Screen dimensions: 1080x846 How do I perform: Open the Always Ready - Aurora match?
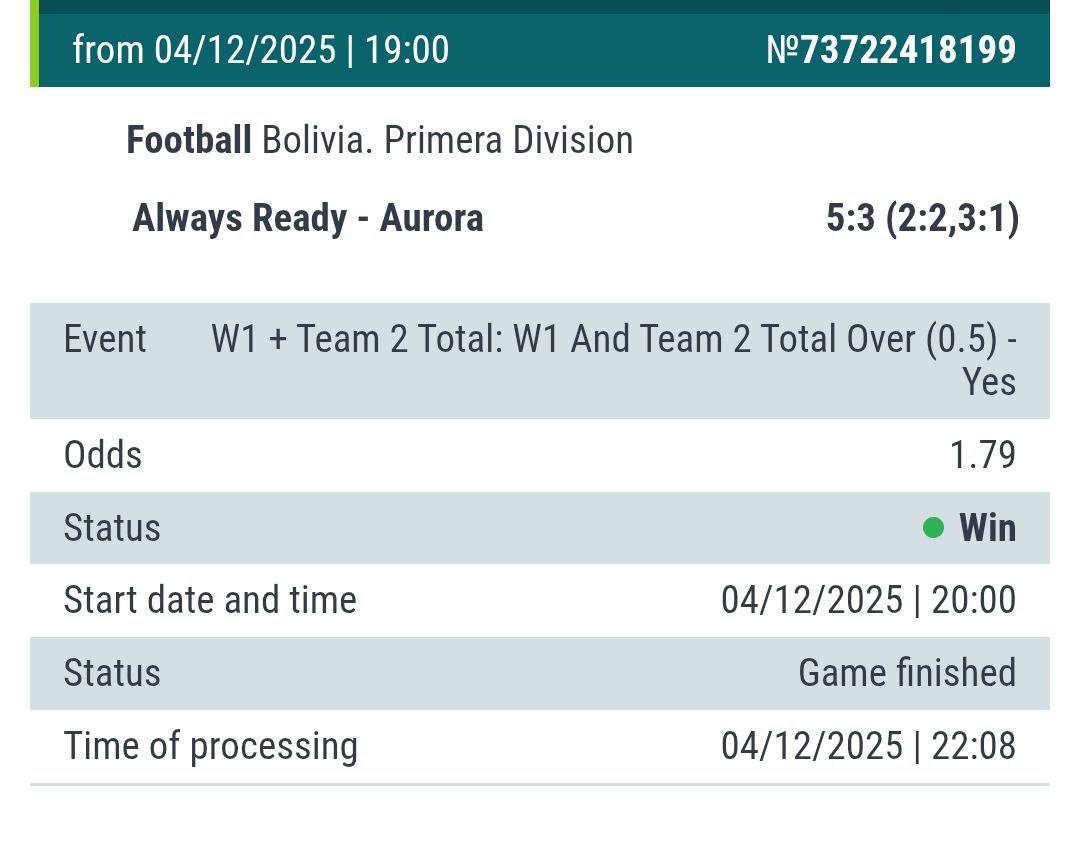coord(307,218)
